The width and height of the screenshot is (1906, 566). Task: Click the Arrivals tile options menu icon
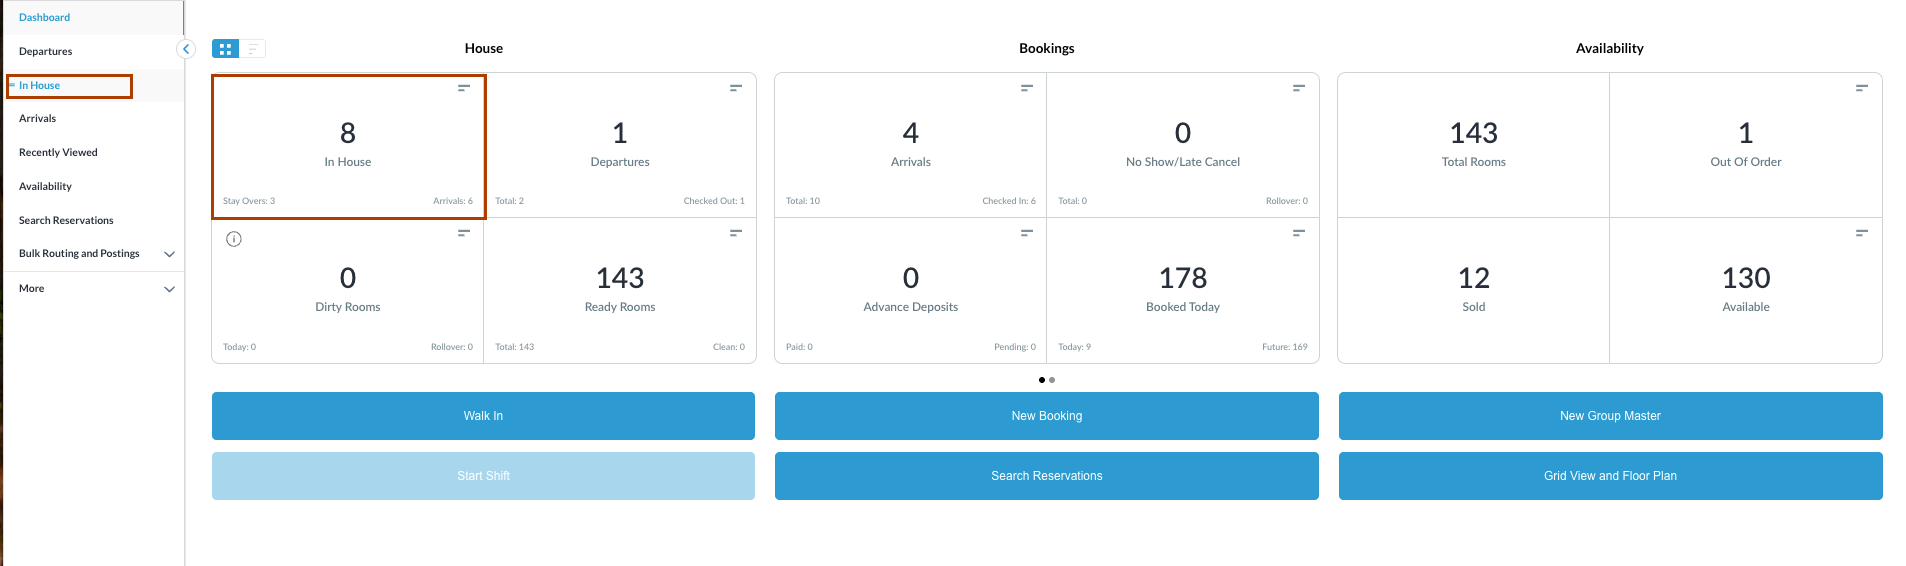[1026, 88]
